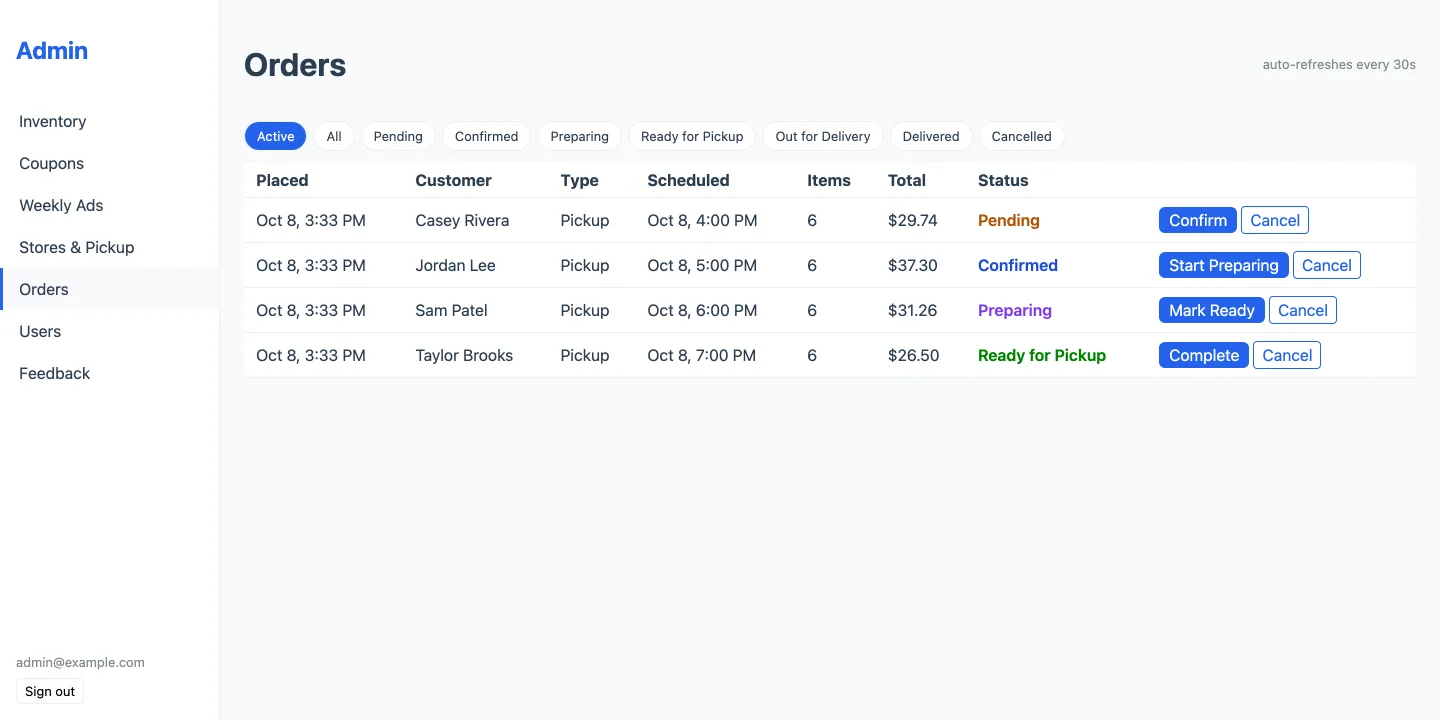Click the Placed column header
This screenshot has height=720, width=1440.
[282, 180]
